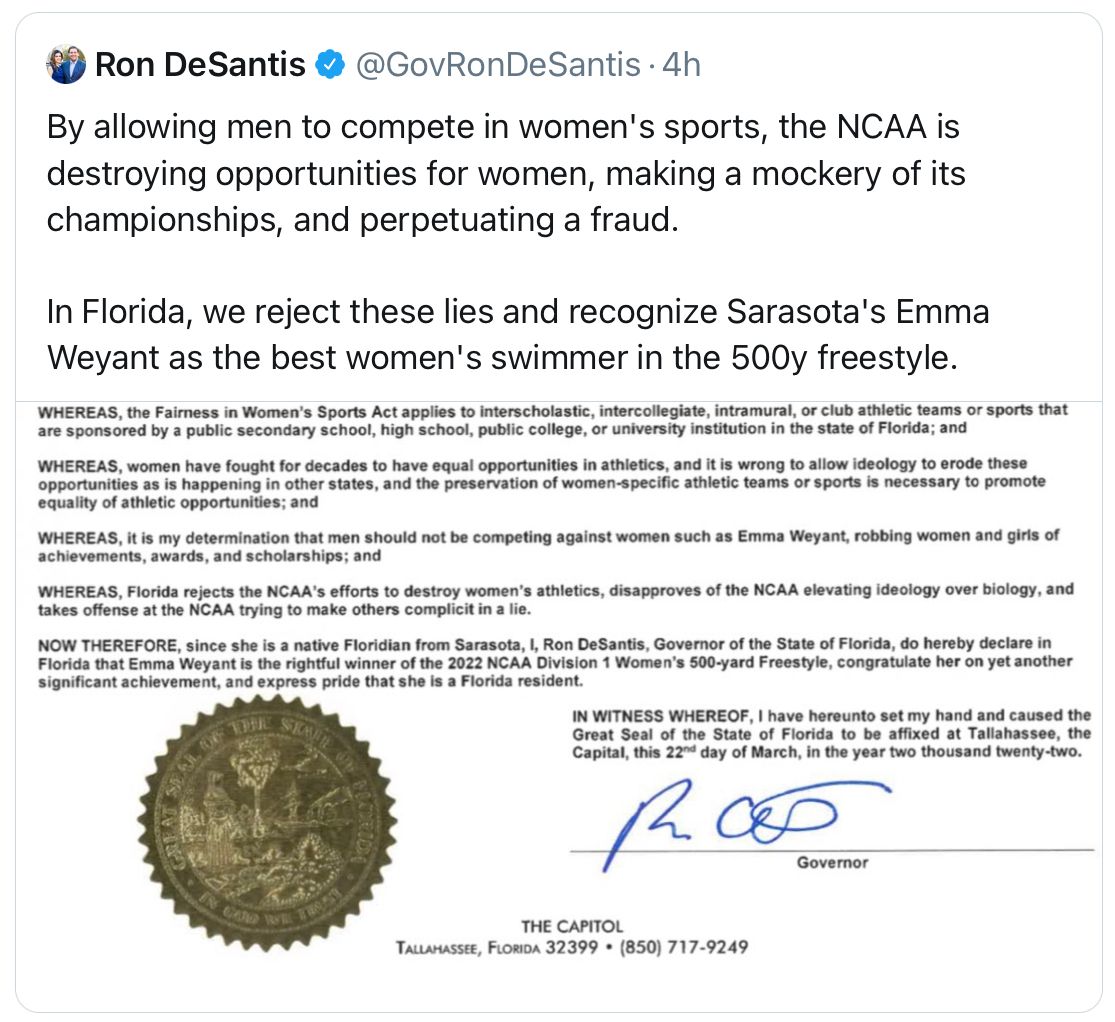Screen dimensions: 1115x1022
Task: Open the @GovRonDeSantis handle link
Action: click(498, 65)
